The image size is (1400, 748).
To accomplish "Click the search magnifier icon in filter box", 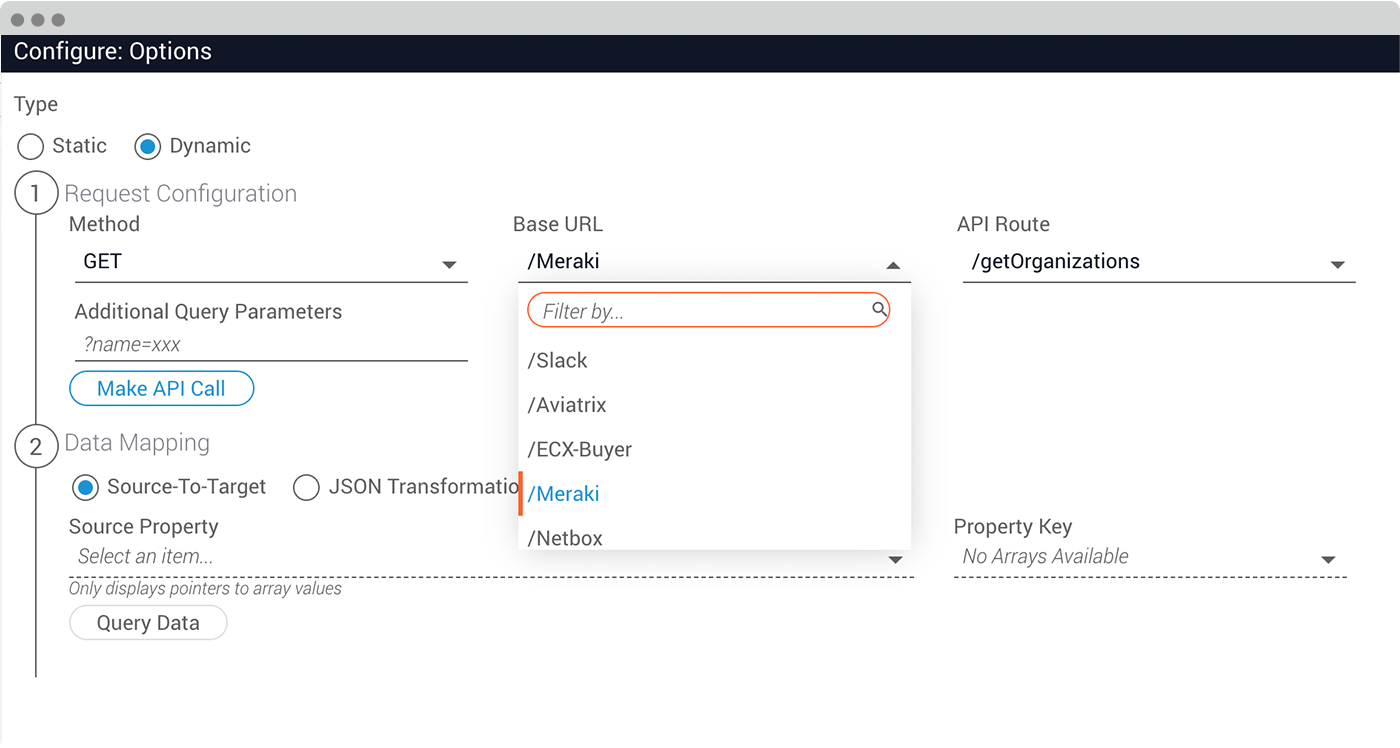I will click(x=879, y=310).
